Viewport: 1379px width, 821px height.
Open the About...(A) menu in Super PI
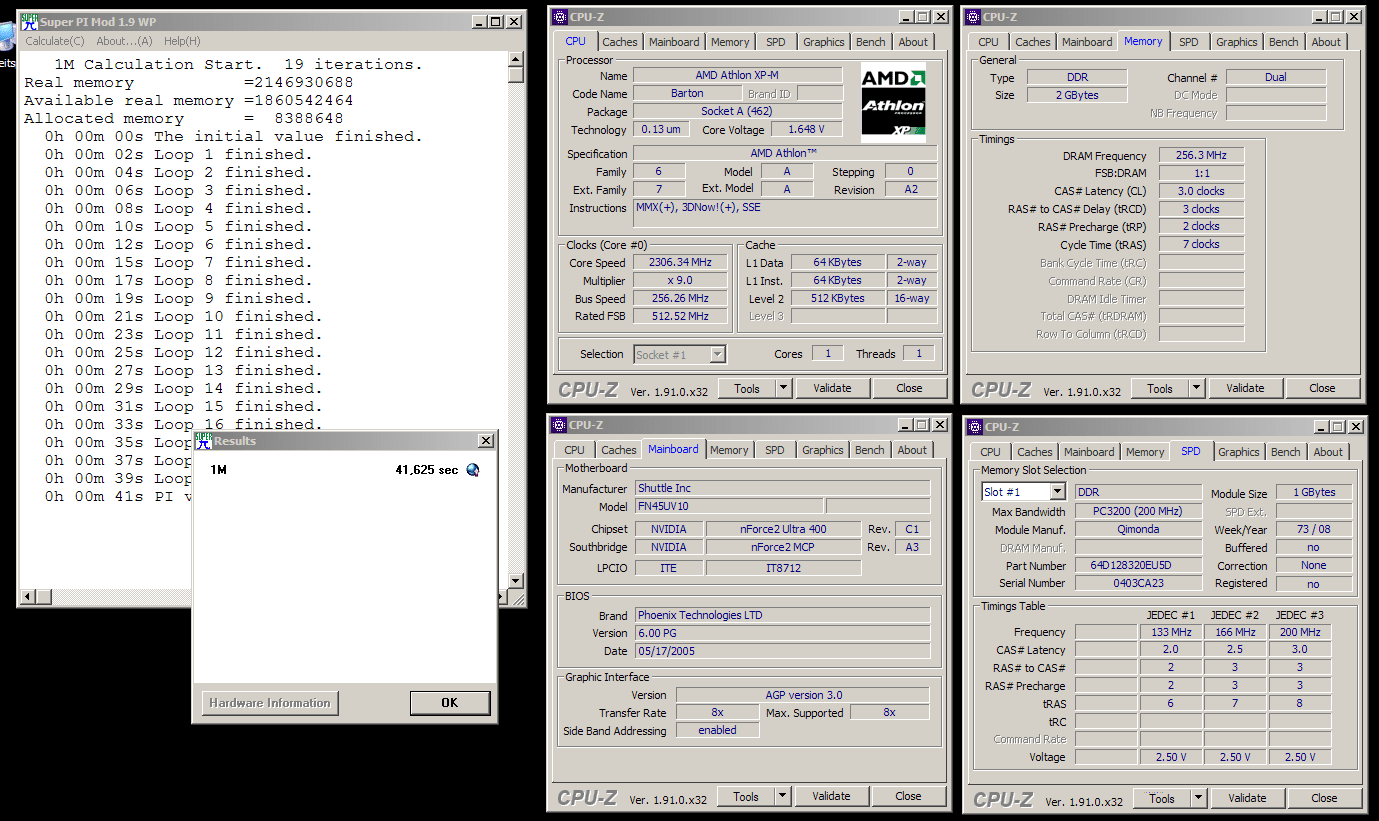pyautogui.click(x=124, y=41)
